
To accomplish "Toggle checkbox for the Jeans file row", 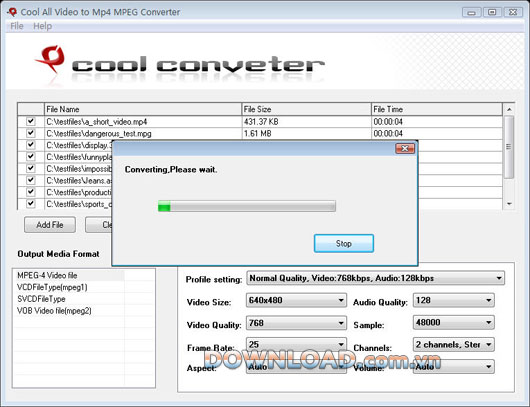I will (x=31, y=180).
